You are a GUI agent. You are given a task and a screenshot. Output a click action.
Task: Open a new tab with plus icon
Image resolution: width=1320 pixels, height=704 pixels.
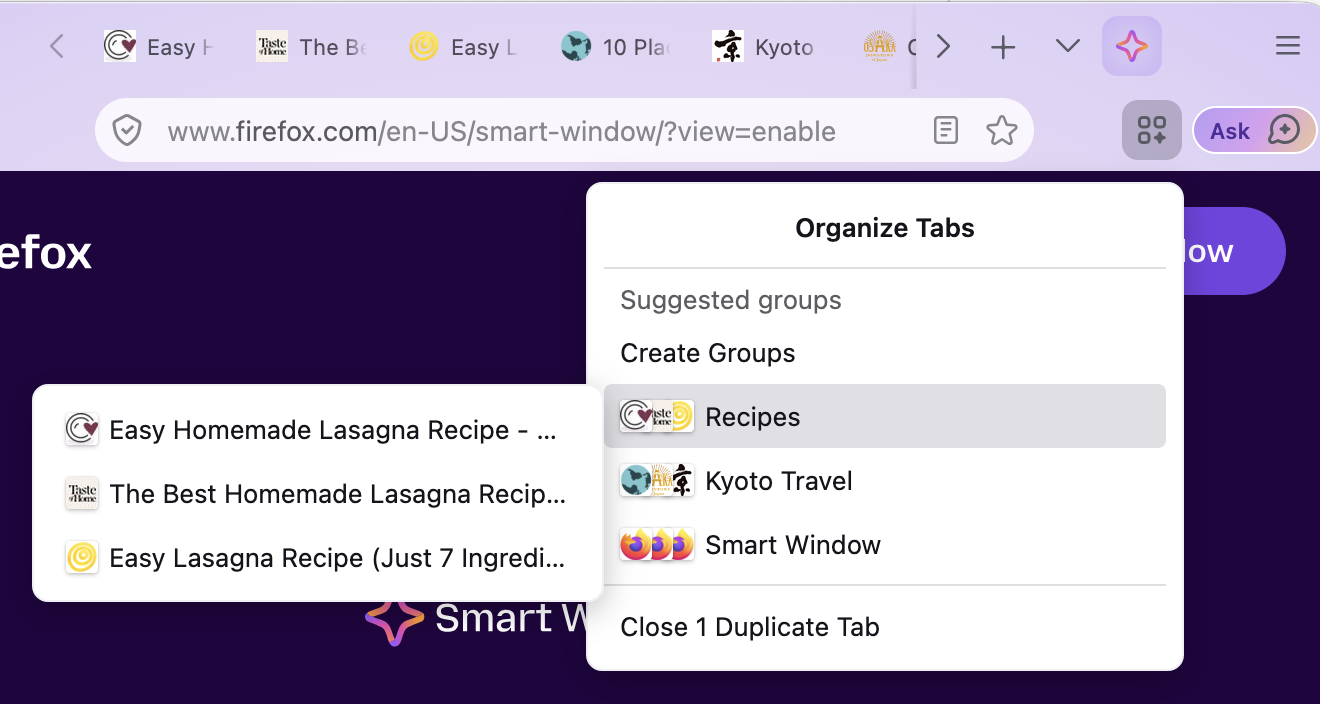[x=1003, y=47]
